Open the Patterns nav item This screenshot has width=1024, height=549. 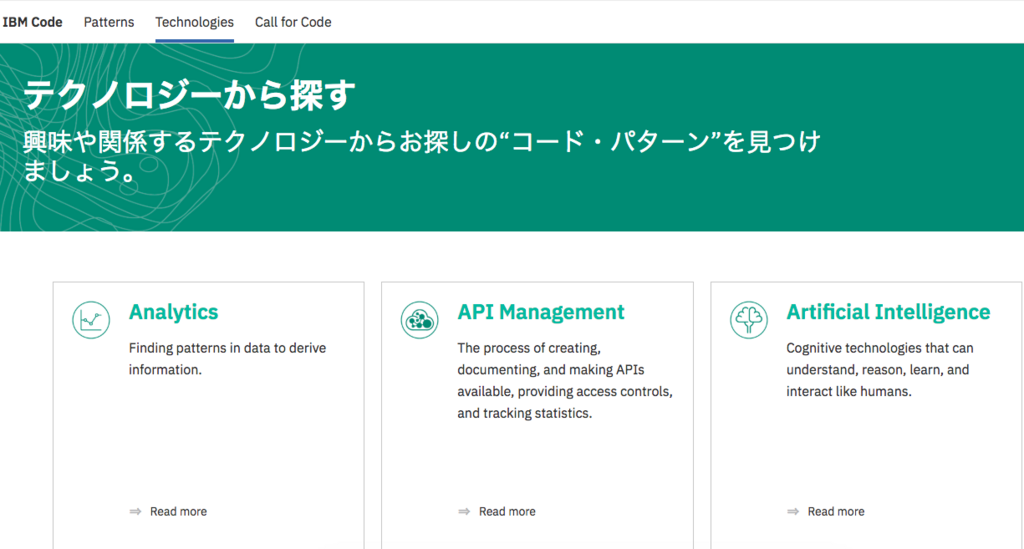coord(109,22)
